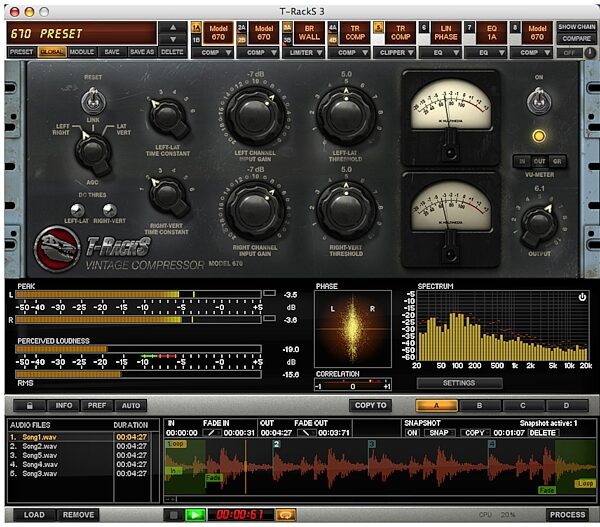This screenshot has height=527, width=600.
Task: Select slot 2A chain button
Action: pos(242,28)
